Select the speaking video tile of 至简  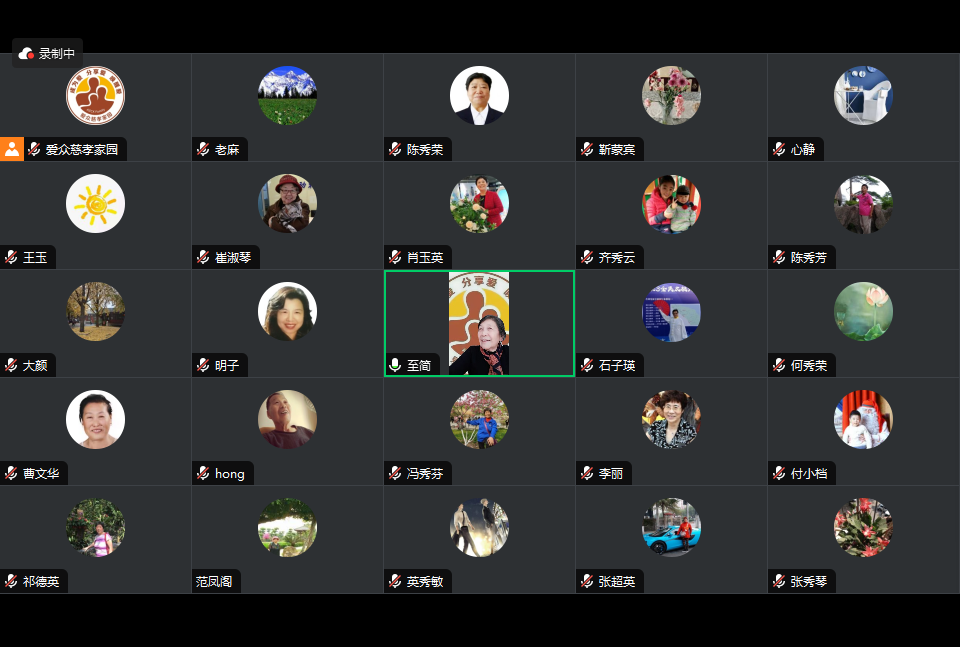tap(479, 323)
